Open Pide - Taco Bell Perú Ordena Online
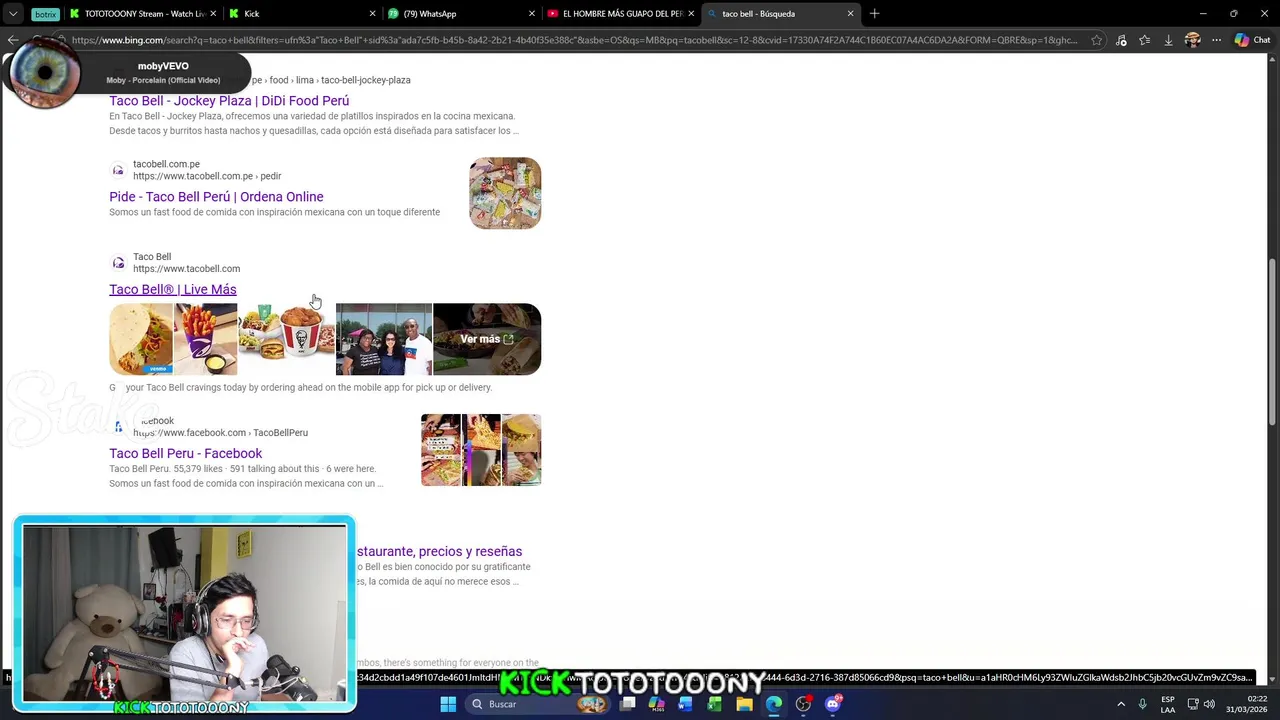 pyautogui.click(x=216, y=197)
